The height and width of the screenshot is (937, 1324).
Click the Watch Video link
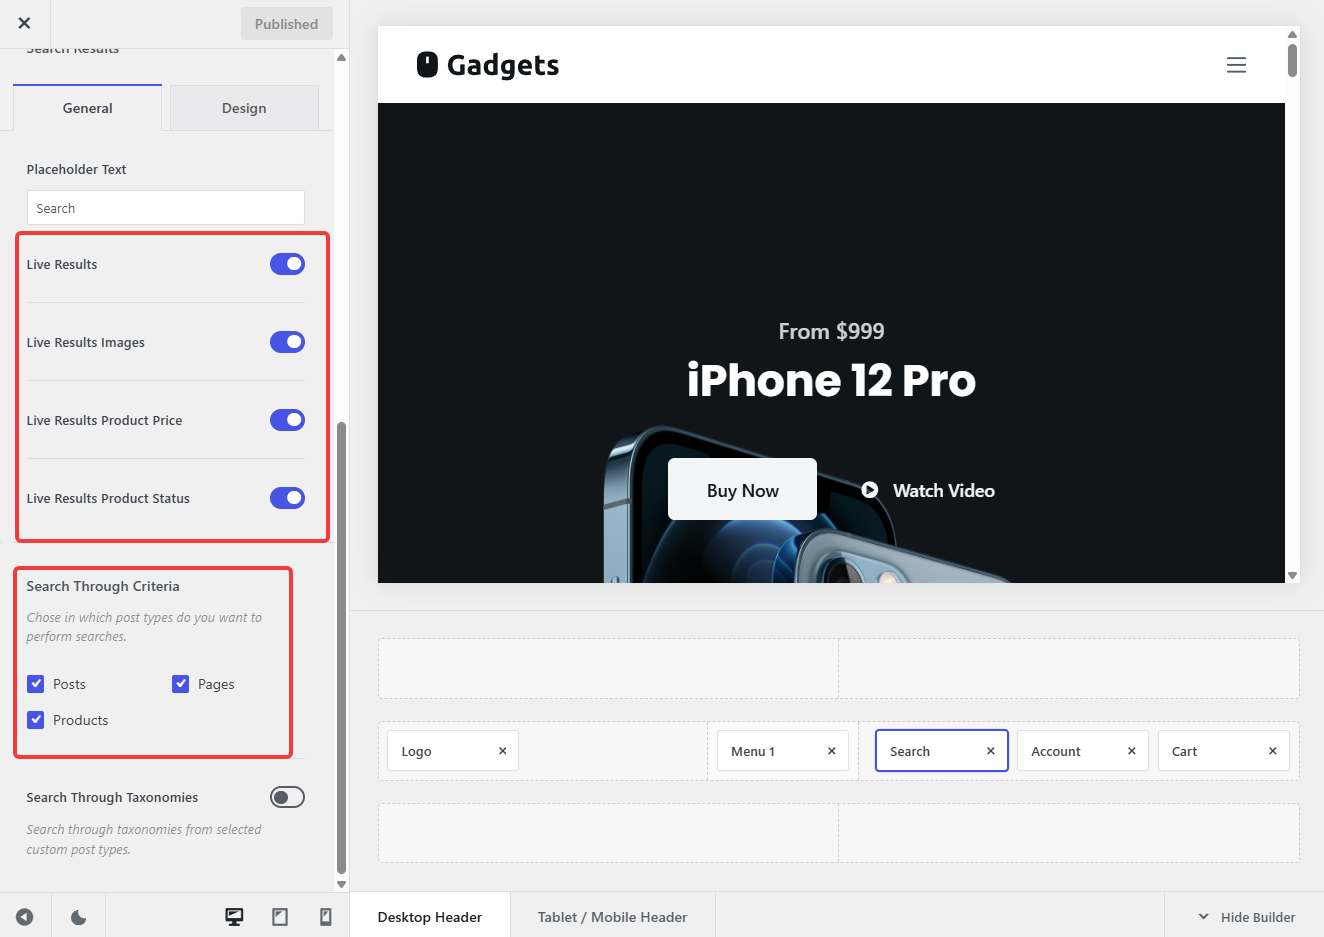(944, 490)
